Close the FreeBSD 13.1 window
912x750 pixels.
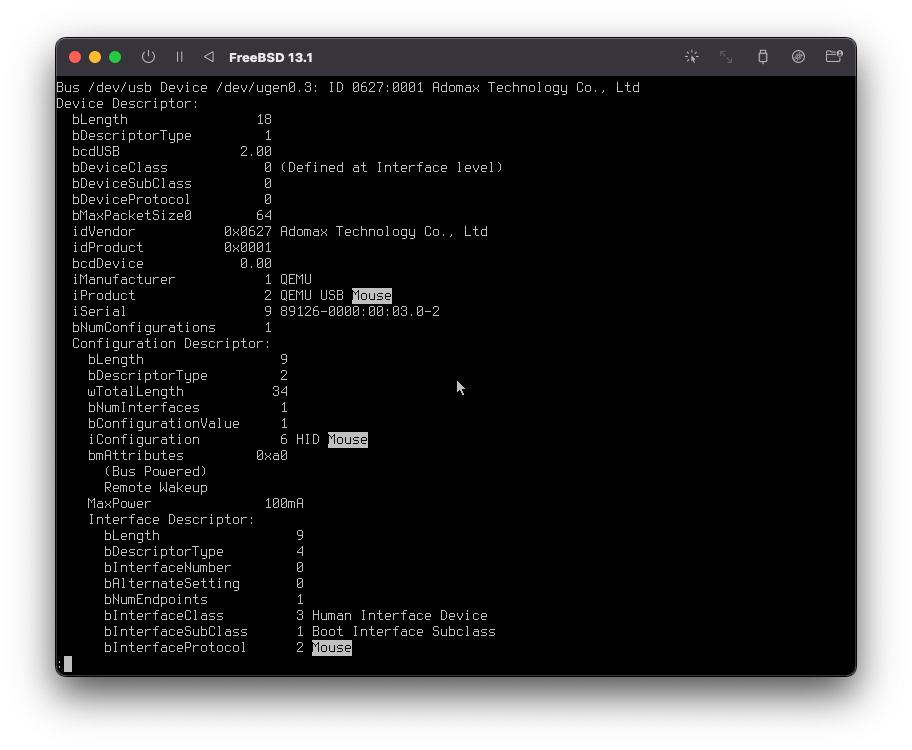[76, 57]
